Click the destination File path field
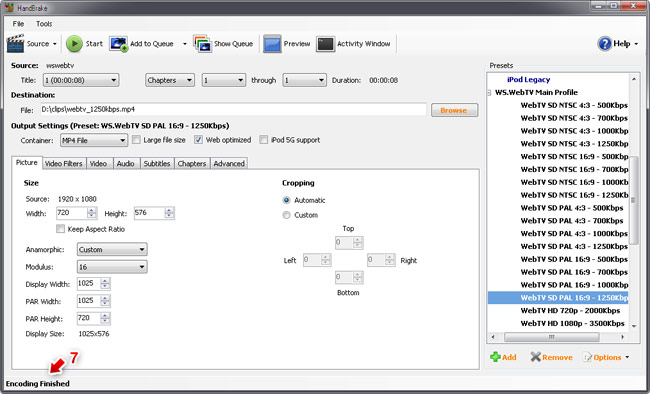 point(233,109)
